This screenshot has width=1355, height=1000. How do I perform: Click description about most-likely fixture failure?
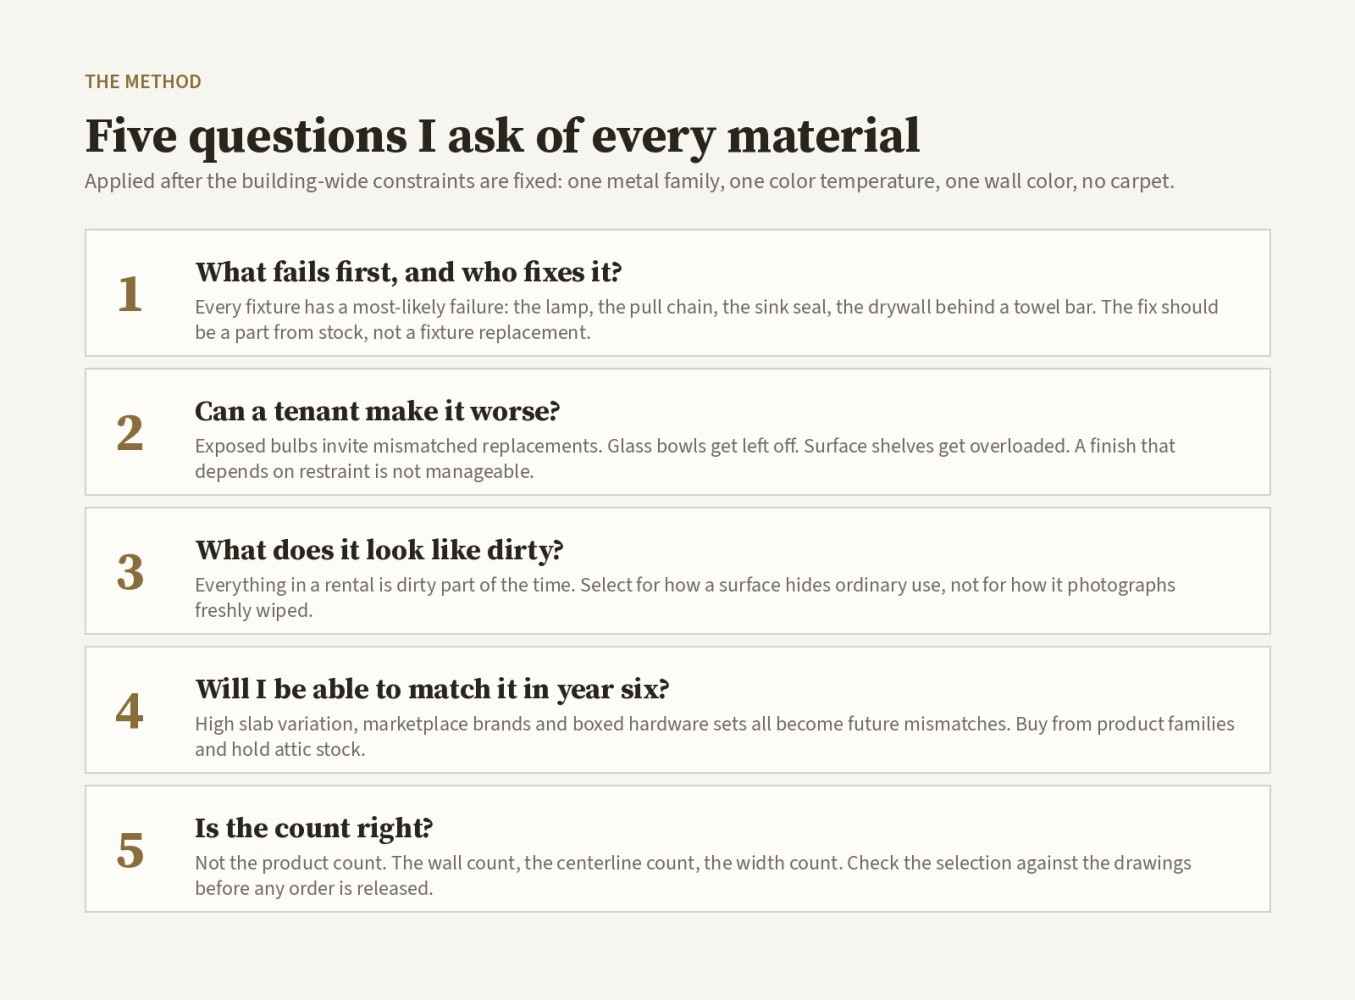[x=706, y=319]
